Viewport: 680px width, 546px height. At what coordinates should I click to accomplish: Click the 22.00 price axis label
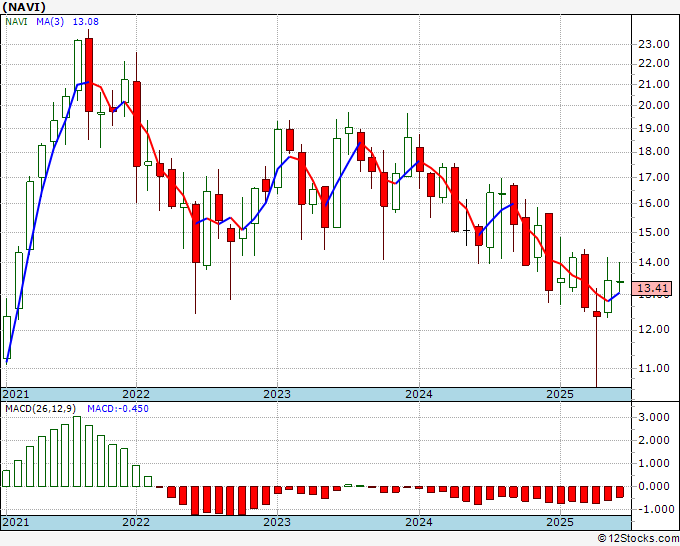[x=654, y=64]
